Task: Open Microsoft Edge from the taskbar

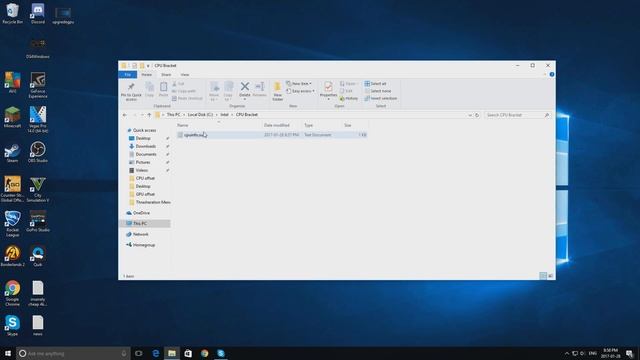Action: pyautogui.click(x=156, y=353)
